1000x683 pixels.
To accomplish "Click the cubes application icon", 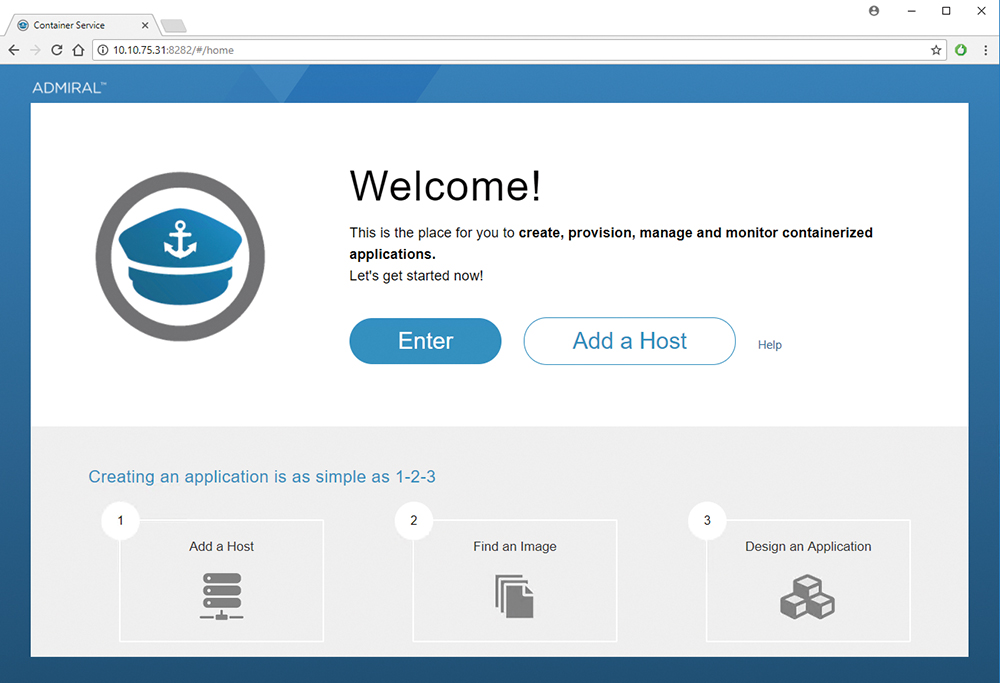I will click(x=807, y=596).
